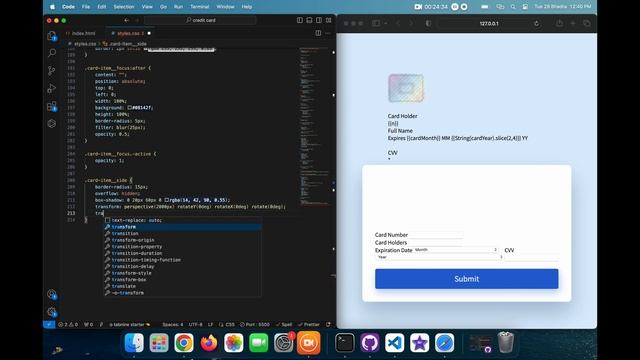This screenshot has width=640, height=360.
Task: Choose translate suggestion
Action: pos(182,286)
